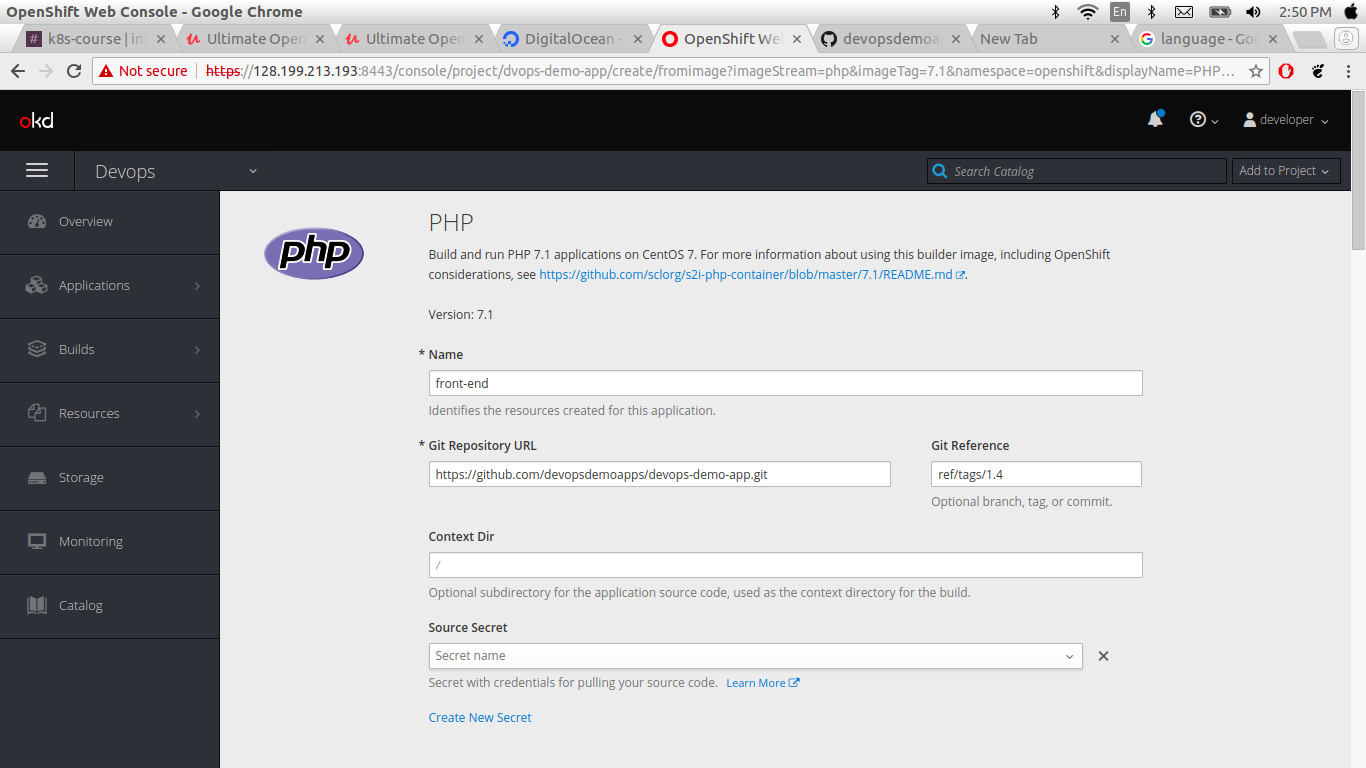Screen dimensions: 1366x768
Task: Switch to the language Google tab
Action: pos(1207,39)
